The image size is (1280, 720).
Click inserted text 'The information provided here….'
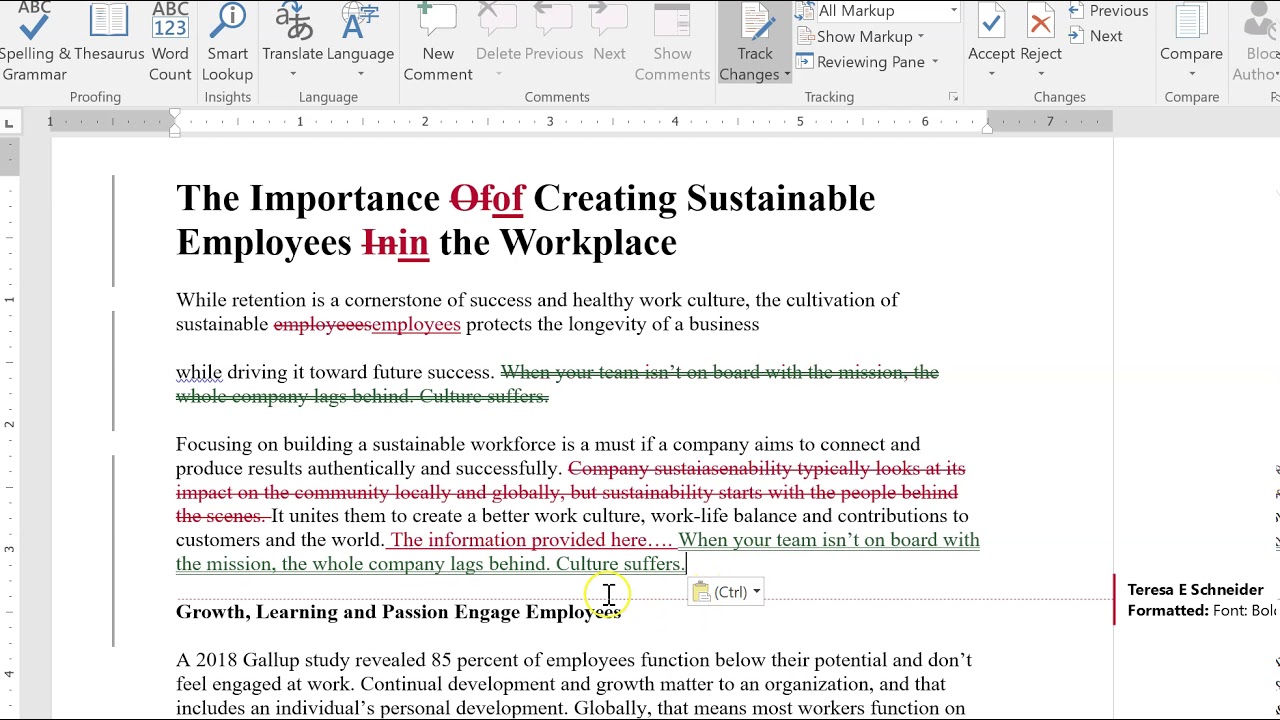click(532, 540)
